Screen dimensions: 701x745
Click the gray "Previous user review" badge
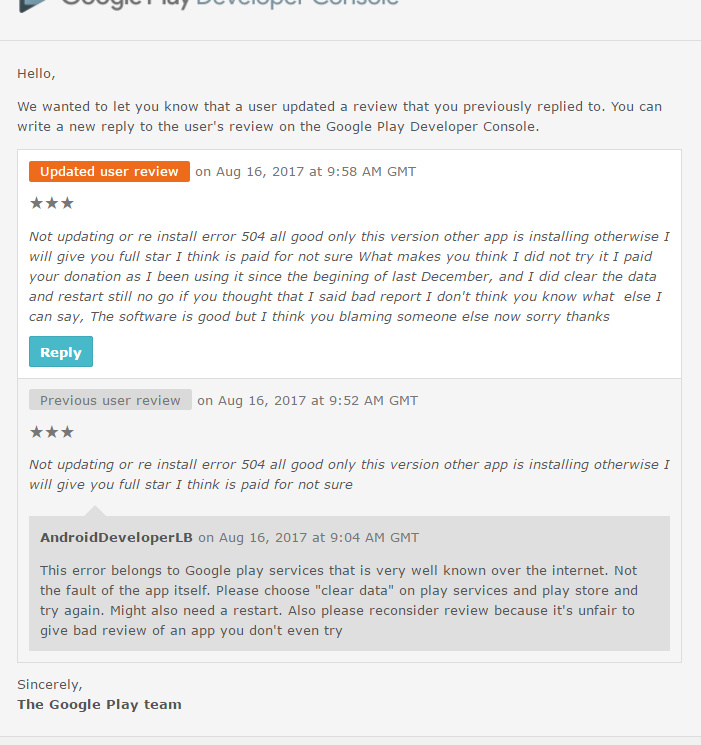point(110,400)
